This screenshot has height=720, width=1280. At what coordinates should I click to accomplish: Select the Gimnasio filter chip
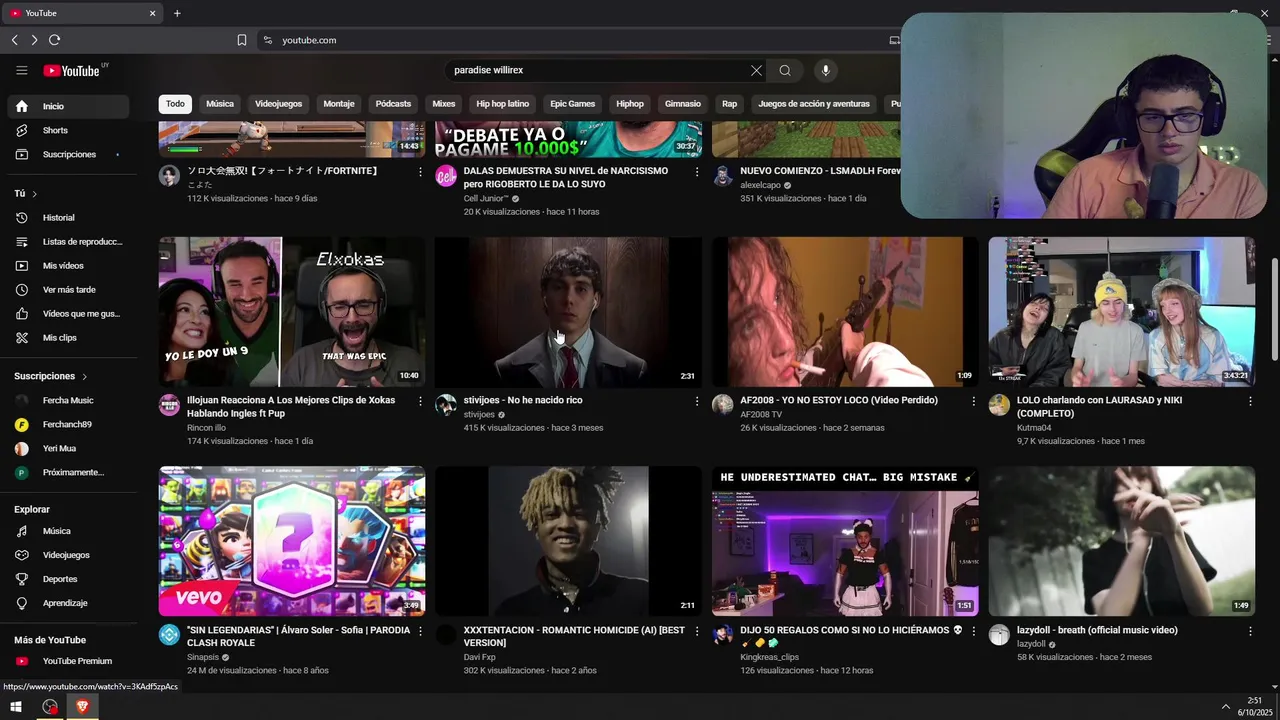pyautogui.click(x=683, y=104)
